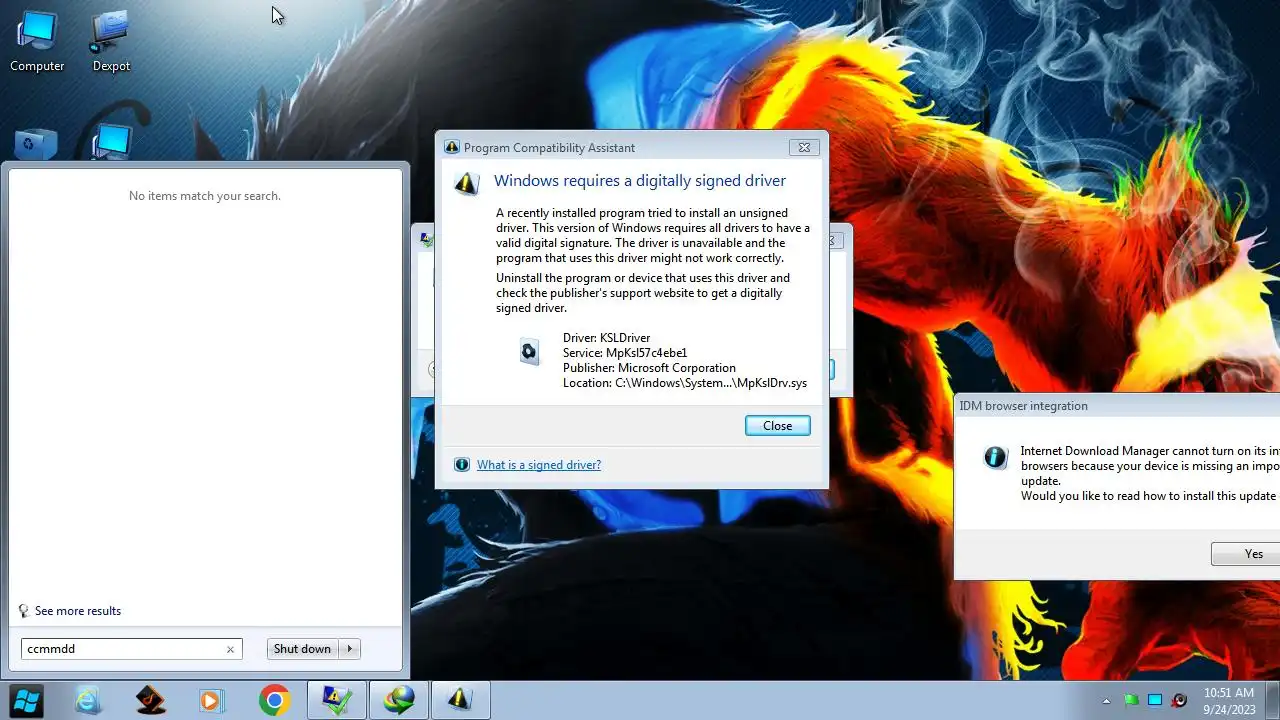The height and width of the screenshot is (720, 1280).
Task: Click the Show desktop strip
Action: (1273, 700)
